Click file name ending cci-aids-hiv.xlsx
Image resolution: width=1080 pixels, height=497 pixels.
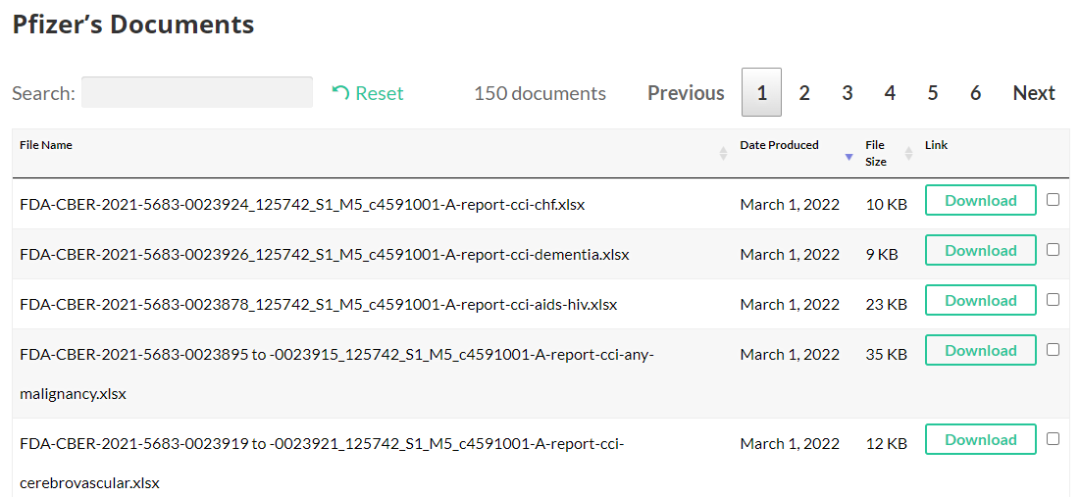tap(318, 304)
